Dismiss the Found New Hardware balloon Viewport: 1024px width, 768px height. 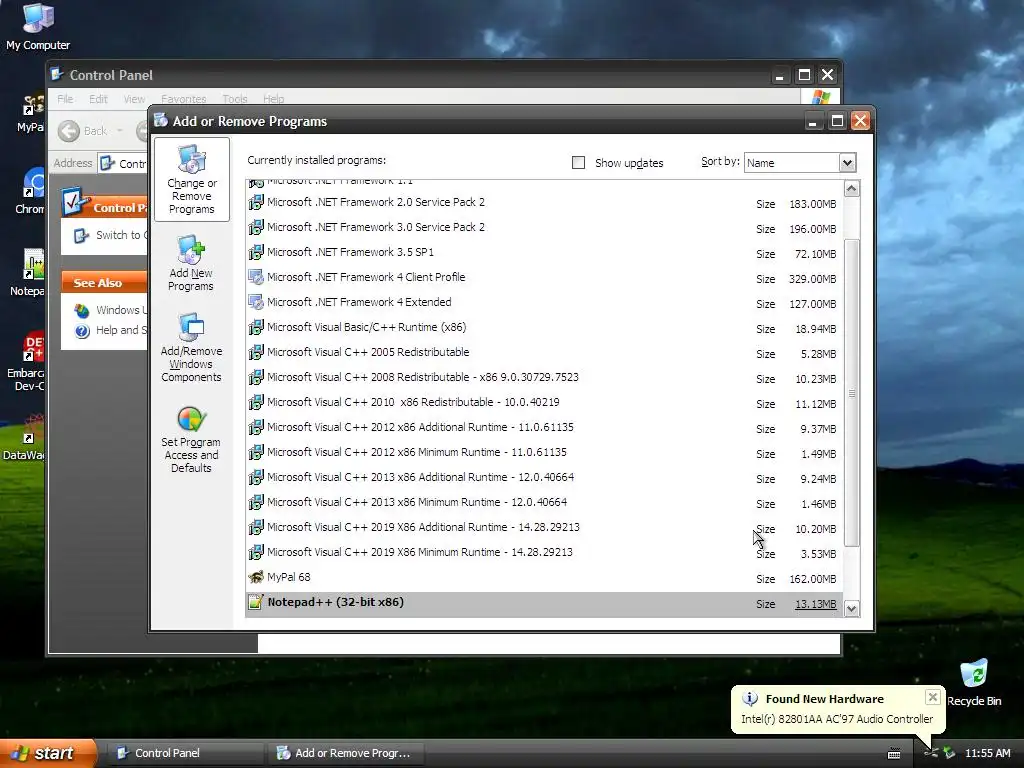[x=933, y=697]
